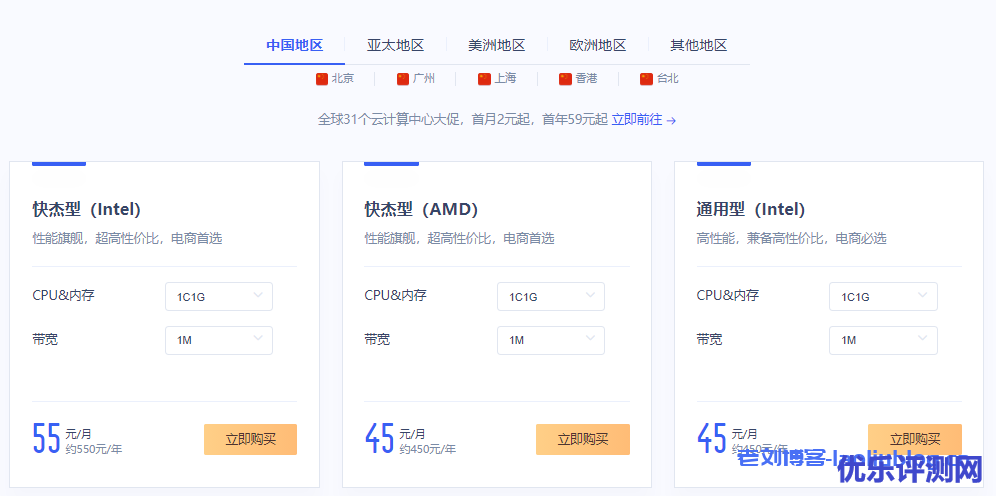This screenshot has width=996, height=496.
Task: Select the 香港 city flag icon
Action: 565,79
